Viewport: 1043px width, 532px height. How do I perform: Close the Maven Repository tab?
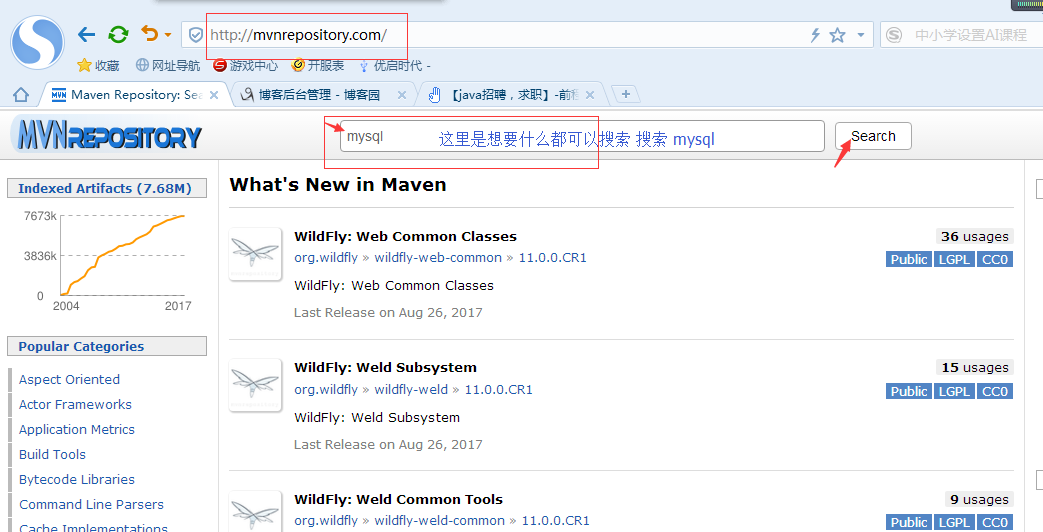[x=214, y=95]
